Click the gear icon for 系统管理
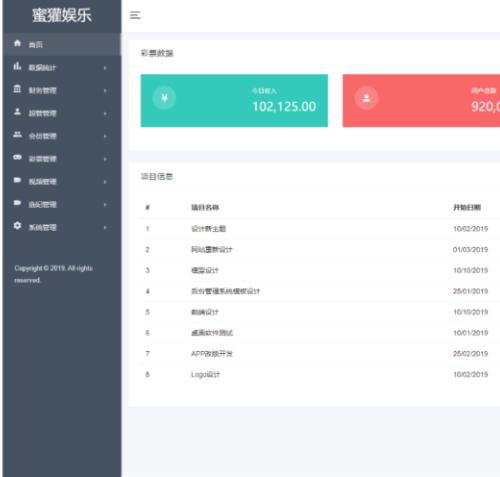Viewport: 500px width, 477px height. (17, 226)
